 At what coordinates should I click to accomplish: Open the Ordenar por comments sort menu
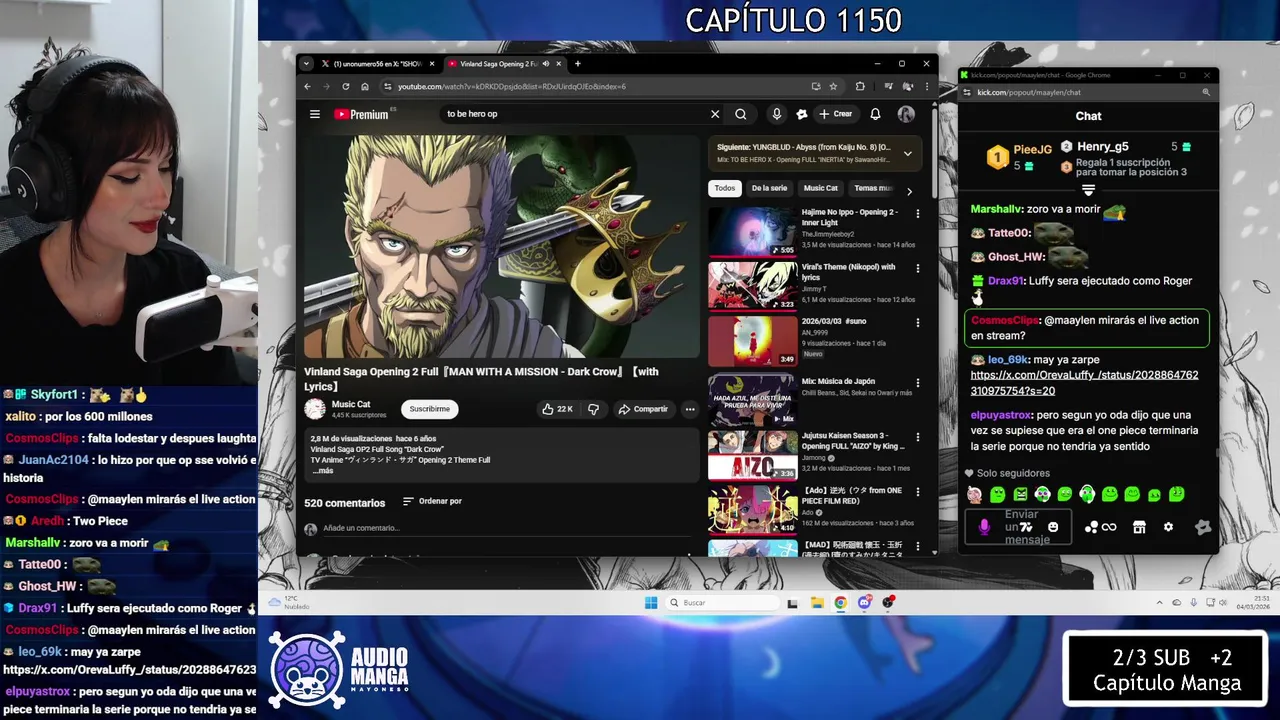433,501
